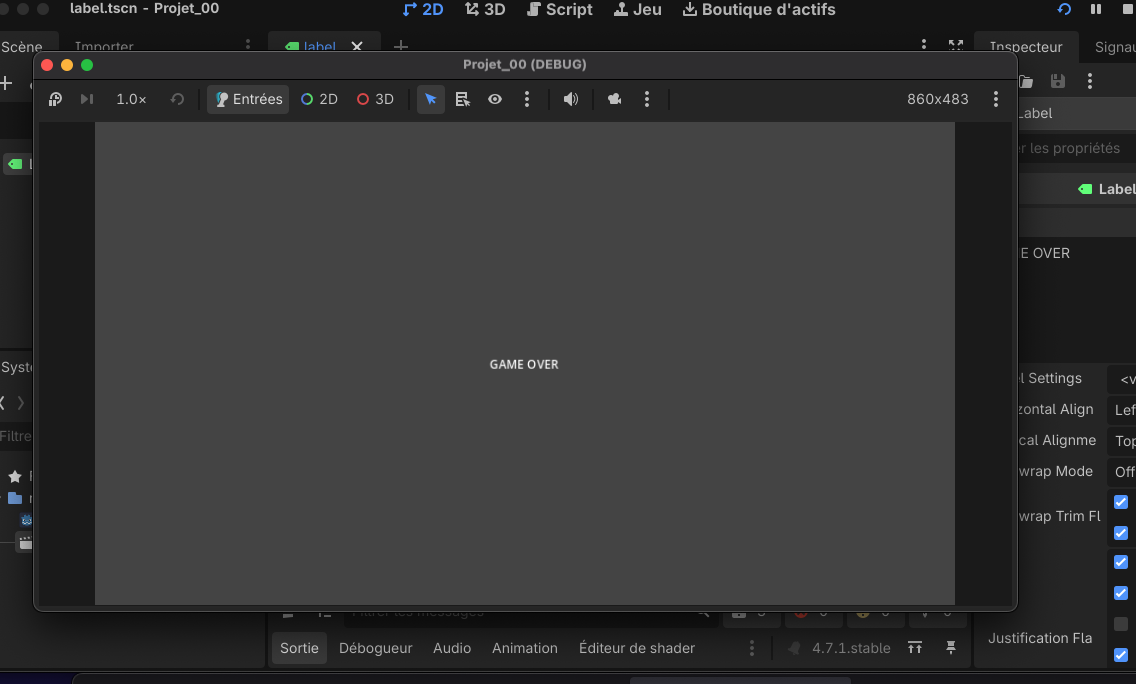Open the Éditeur de shader tab

[637, 648]
